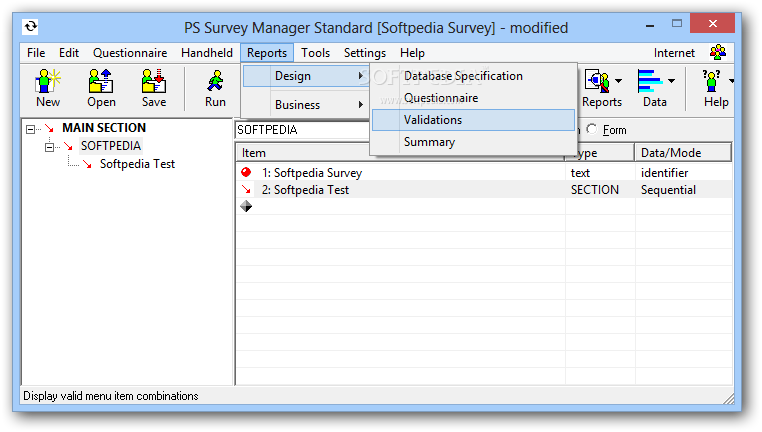Choose Summary from Design submenu
Viewport: 762px width, 432px height.
click(x=473, y=142)
